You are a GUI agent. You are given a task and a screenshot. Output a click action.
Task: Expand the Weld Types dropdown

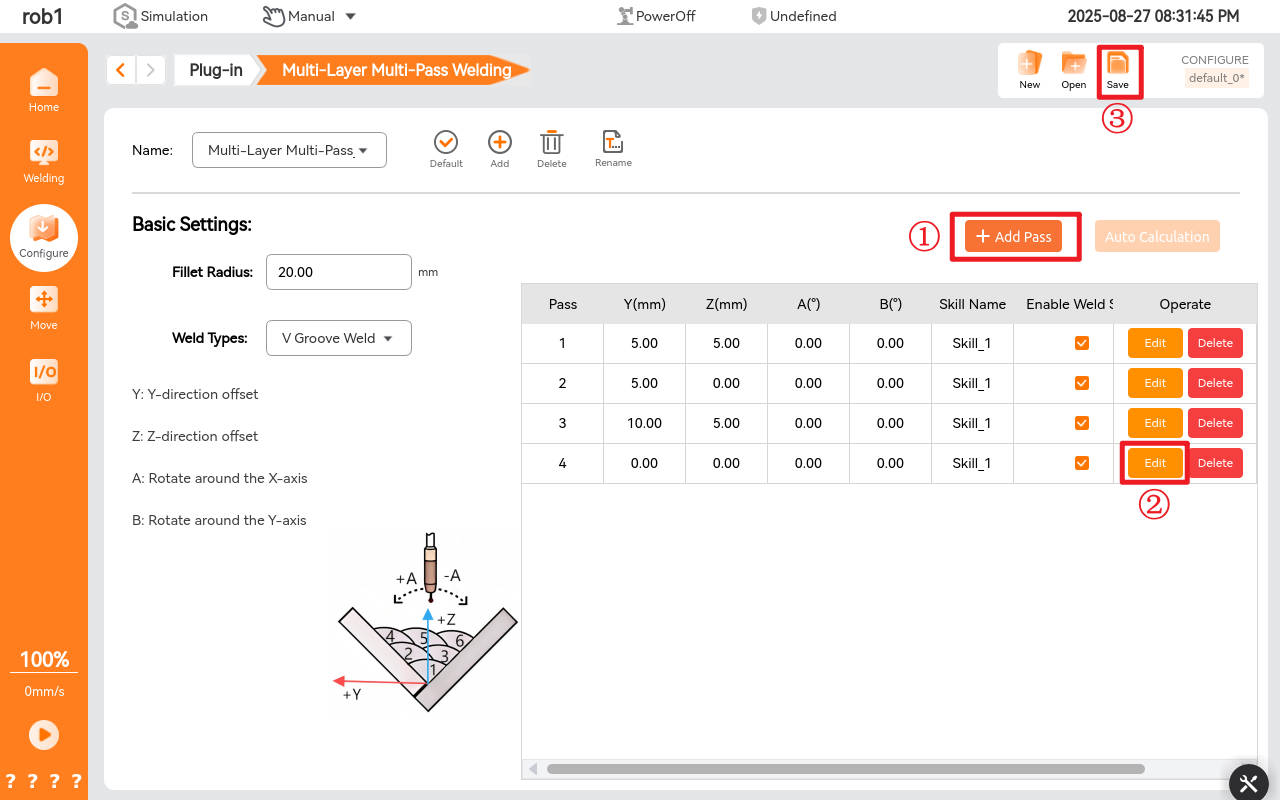point(338,338)
